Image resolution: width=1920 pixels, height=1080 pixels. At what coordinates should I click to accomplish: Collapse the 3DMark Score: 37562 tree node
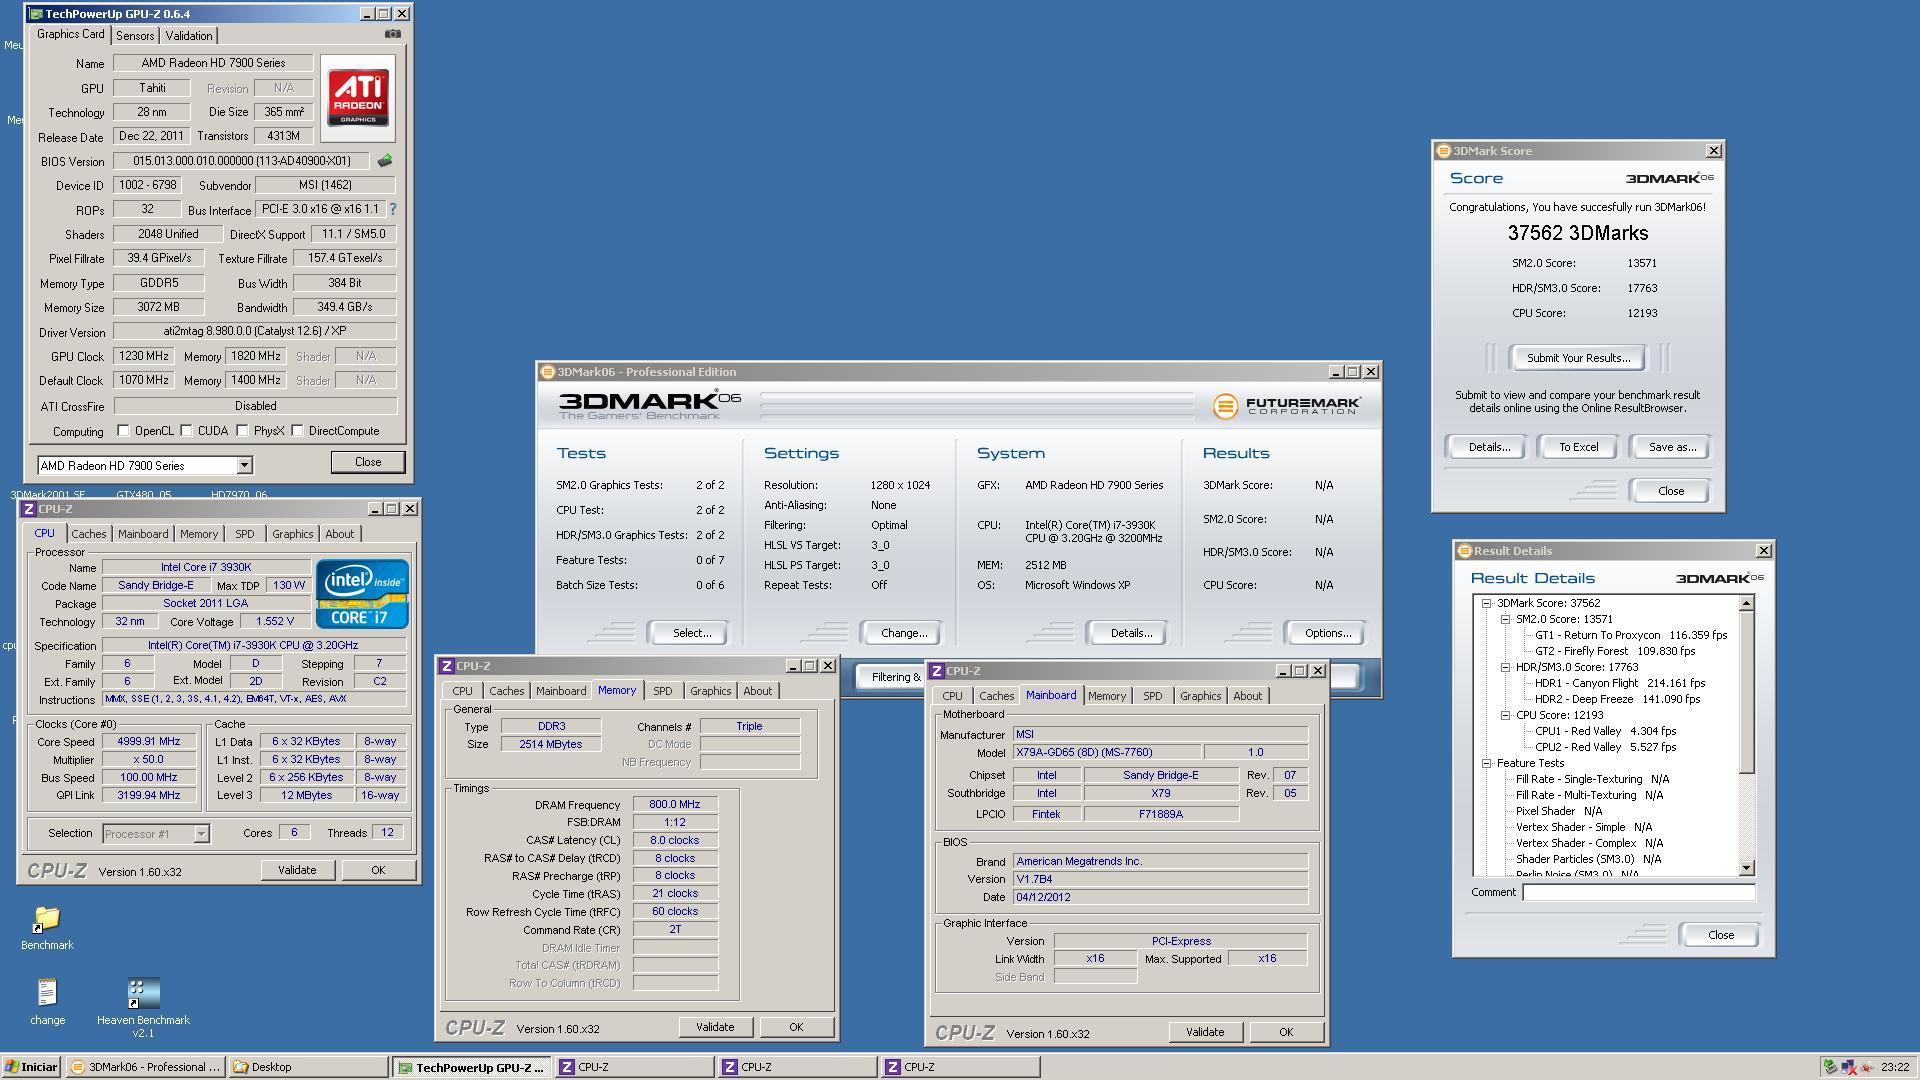click(x=1486, y=603)
